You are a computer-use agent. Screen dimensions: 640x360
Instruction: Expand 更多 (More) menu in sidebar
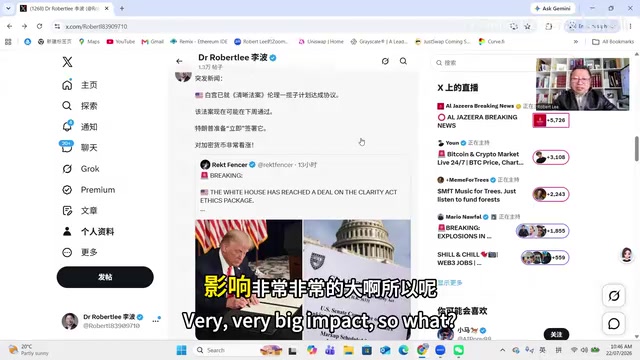(x=80, y=252)
